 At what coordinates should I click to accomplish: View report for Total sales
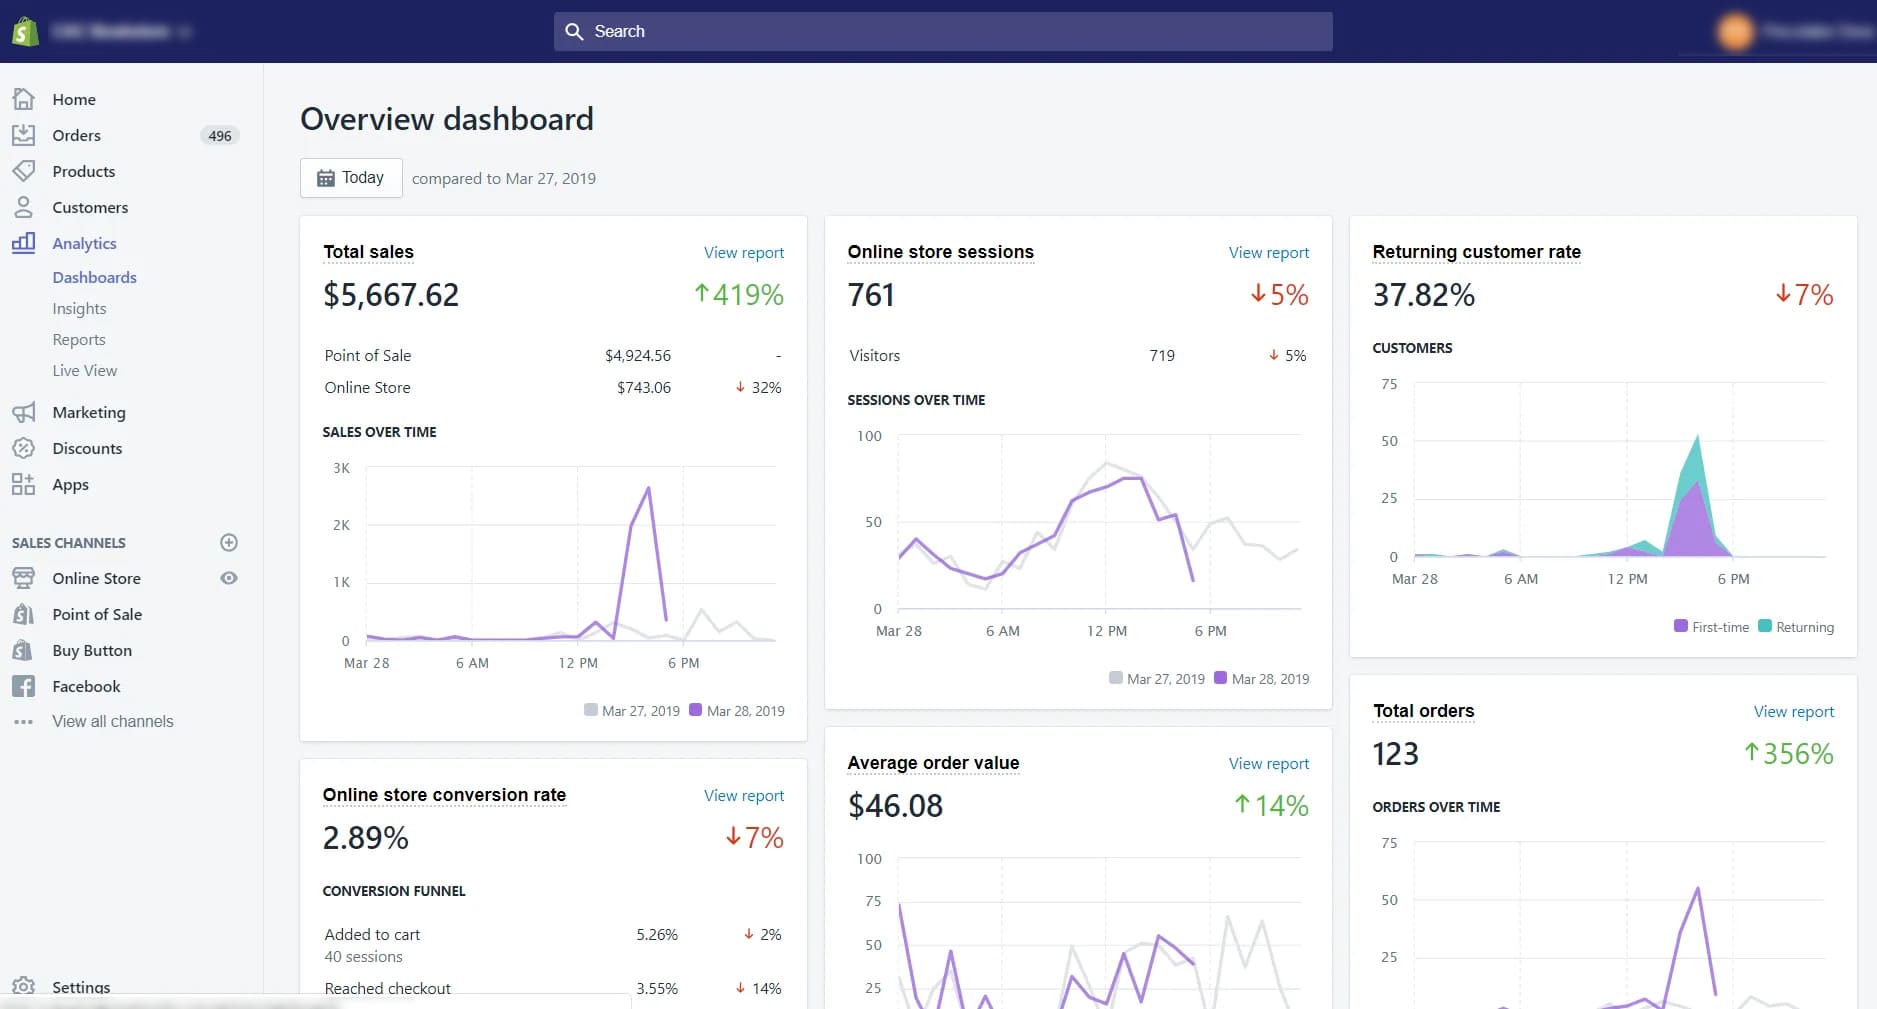point(744,252)
